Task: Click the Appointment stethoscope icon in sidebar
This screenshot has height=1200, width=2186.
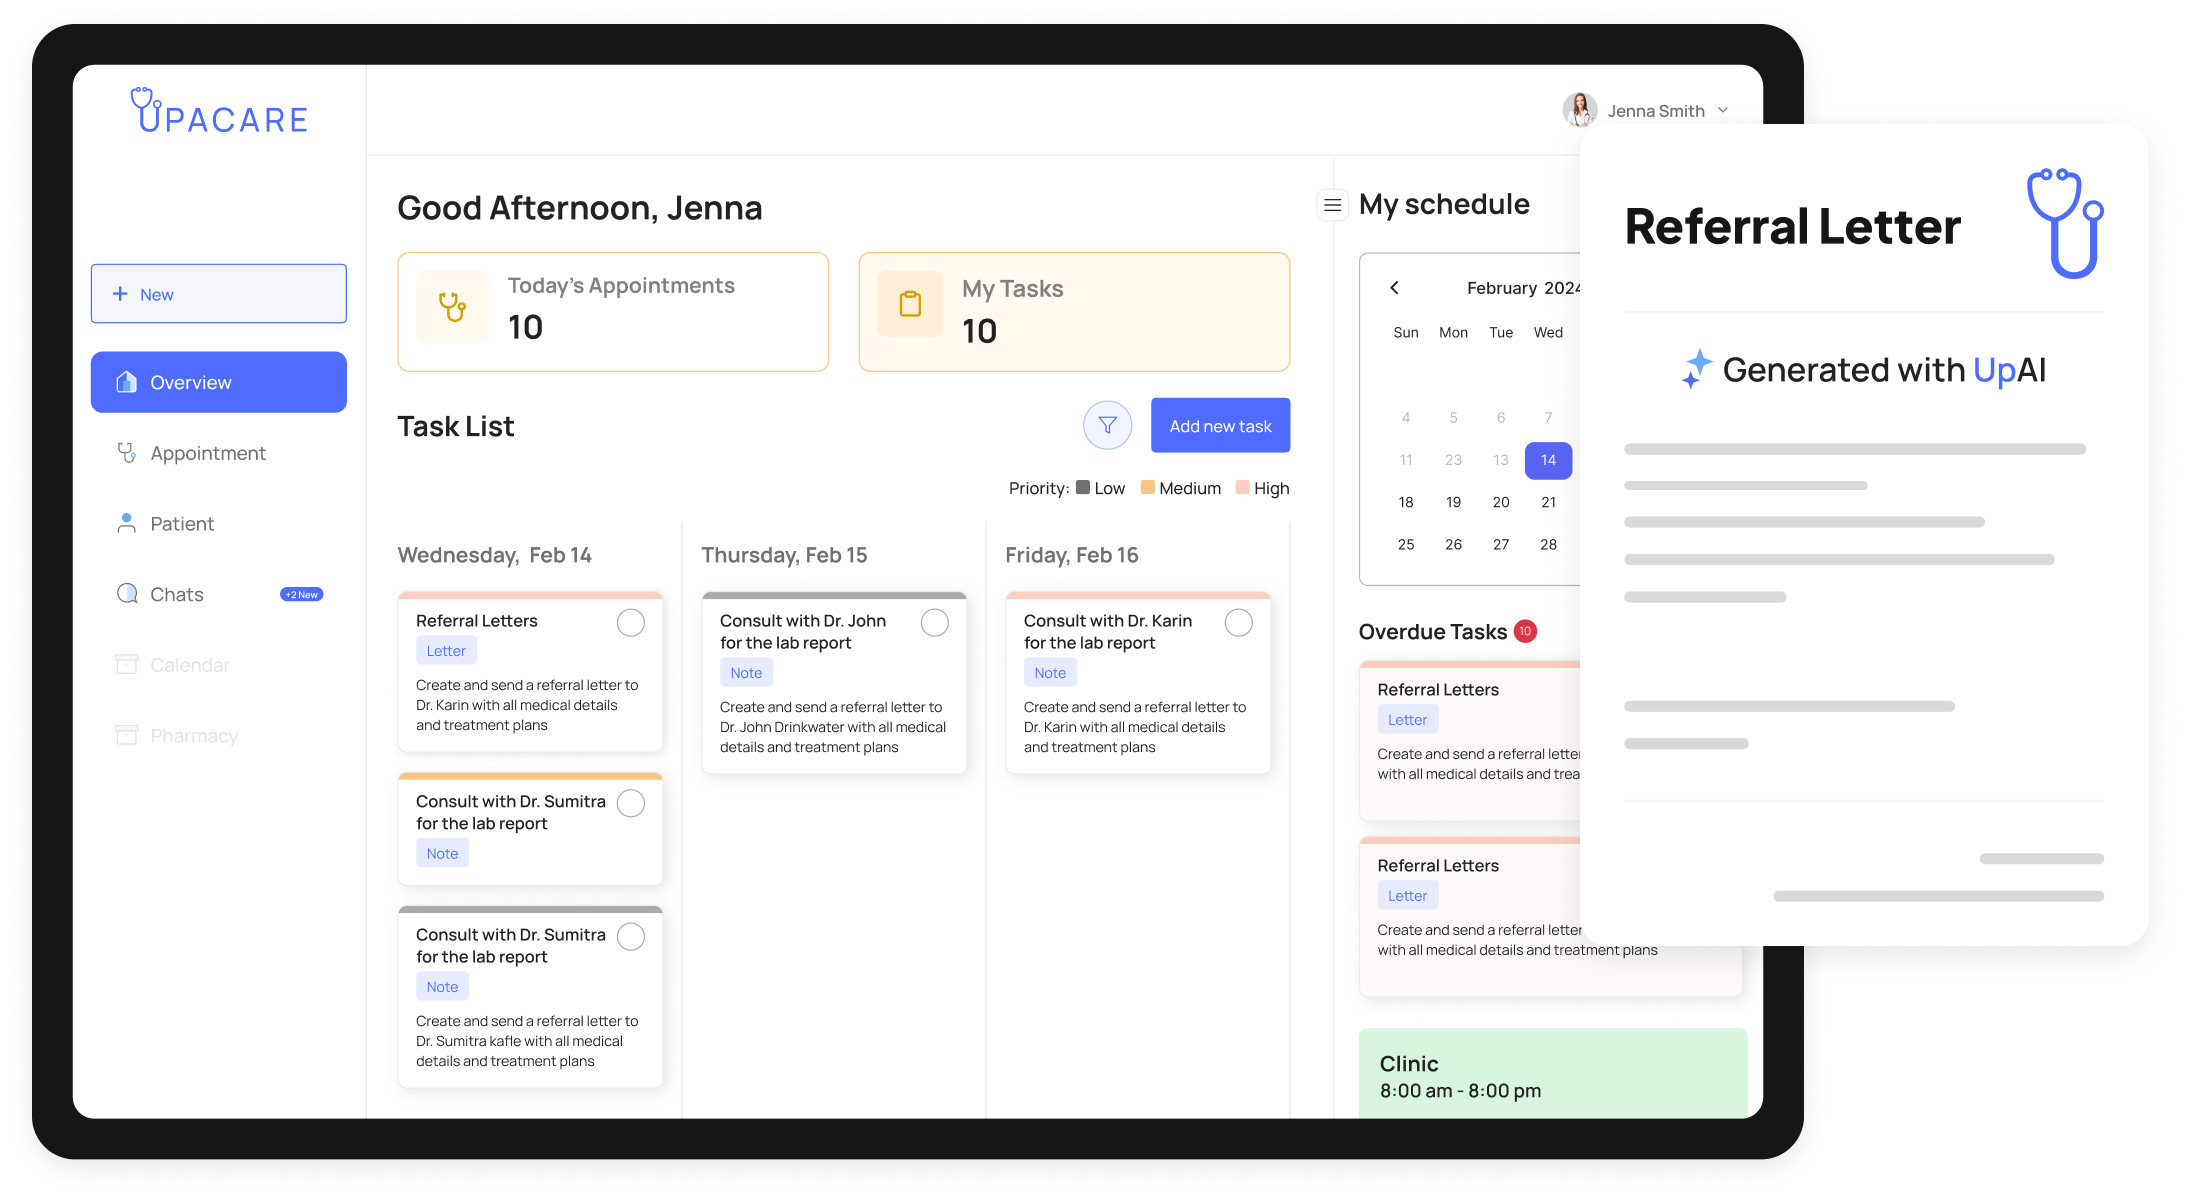Action: pyautogui.click(x=126, y=453)
